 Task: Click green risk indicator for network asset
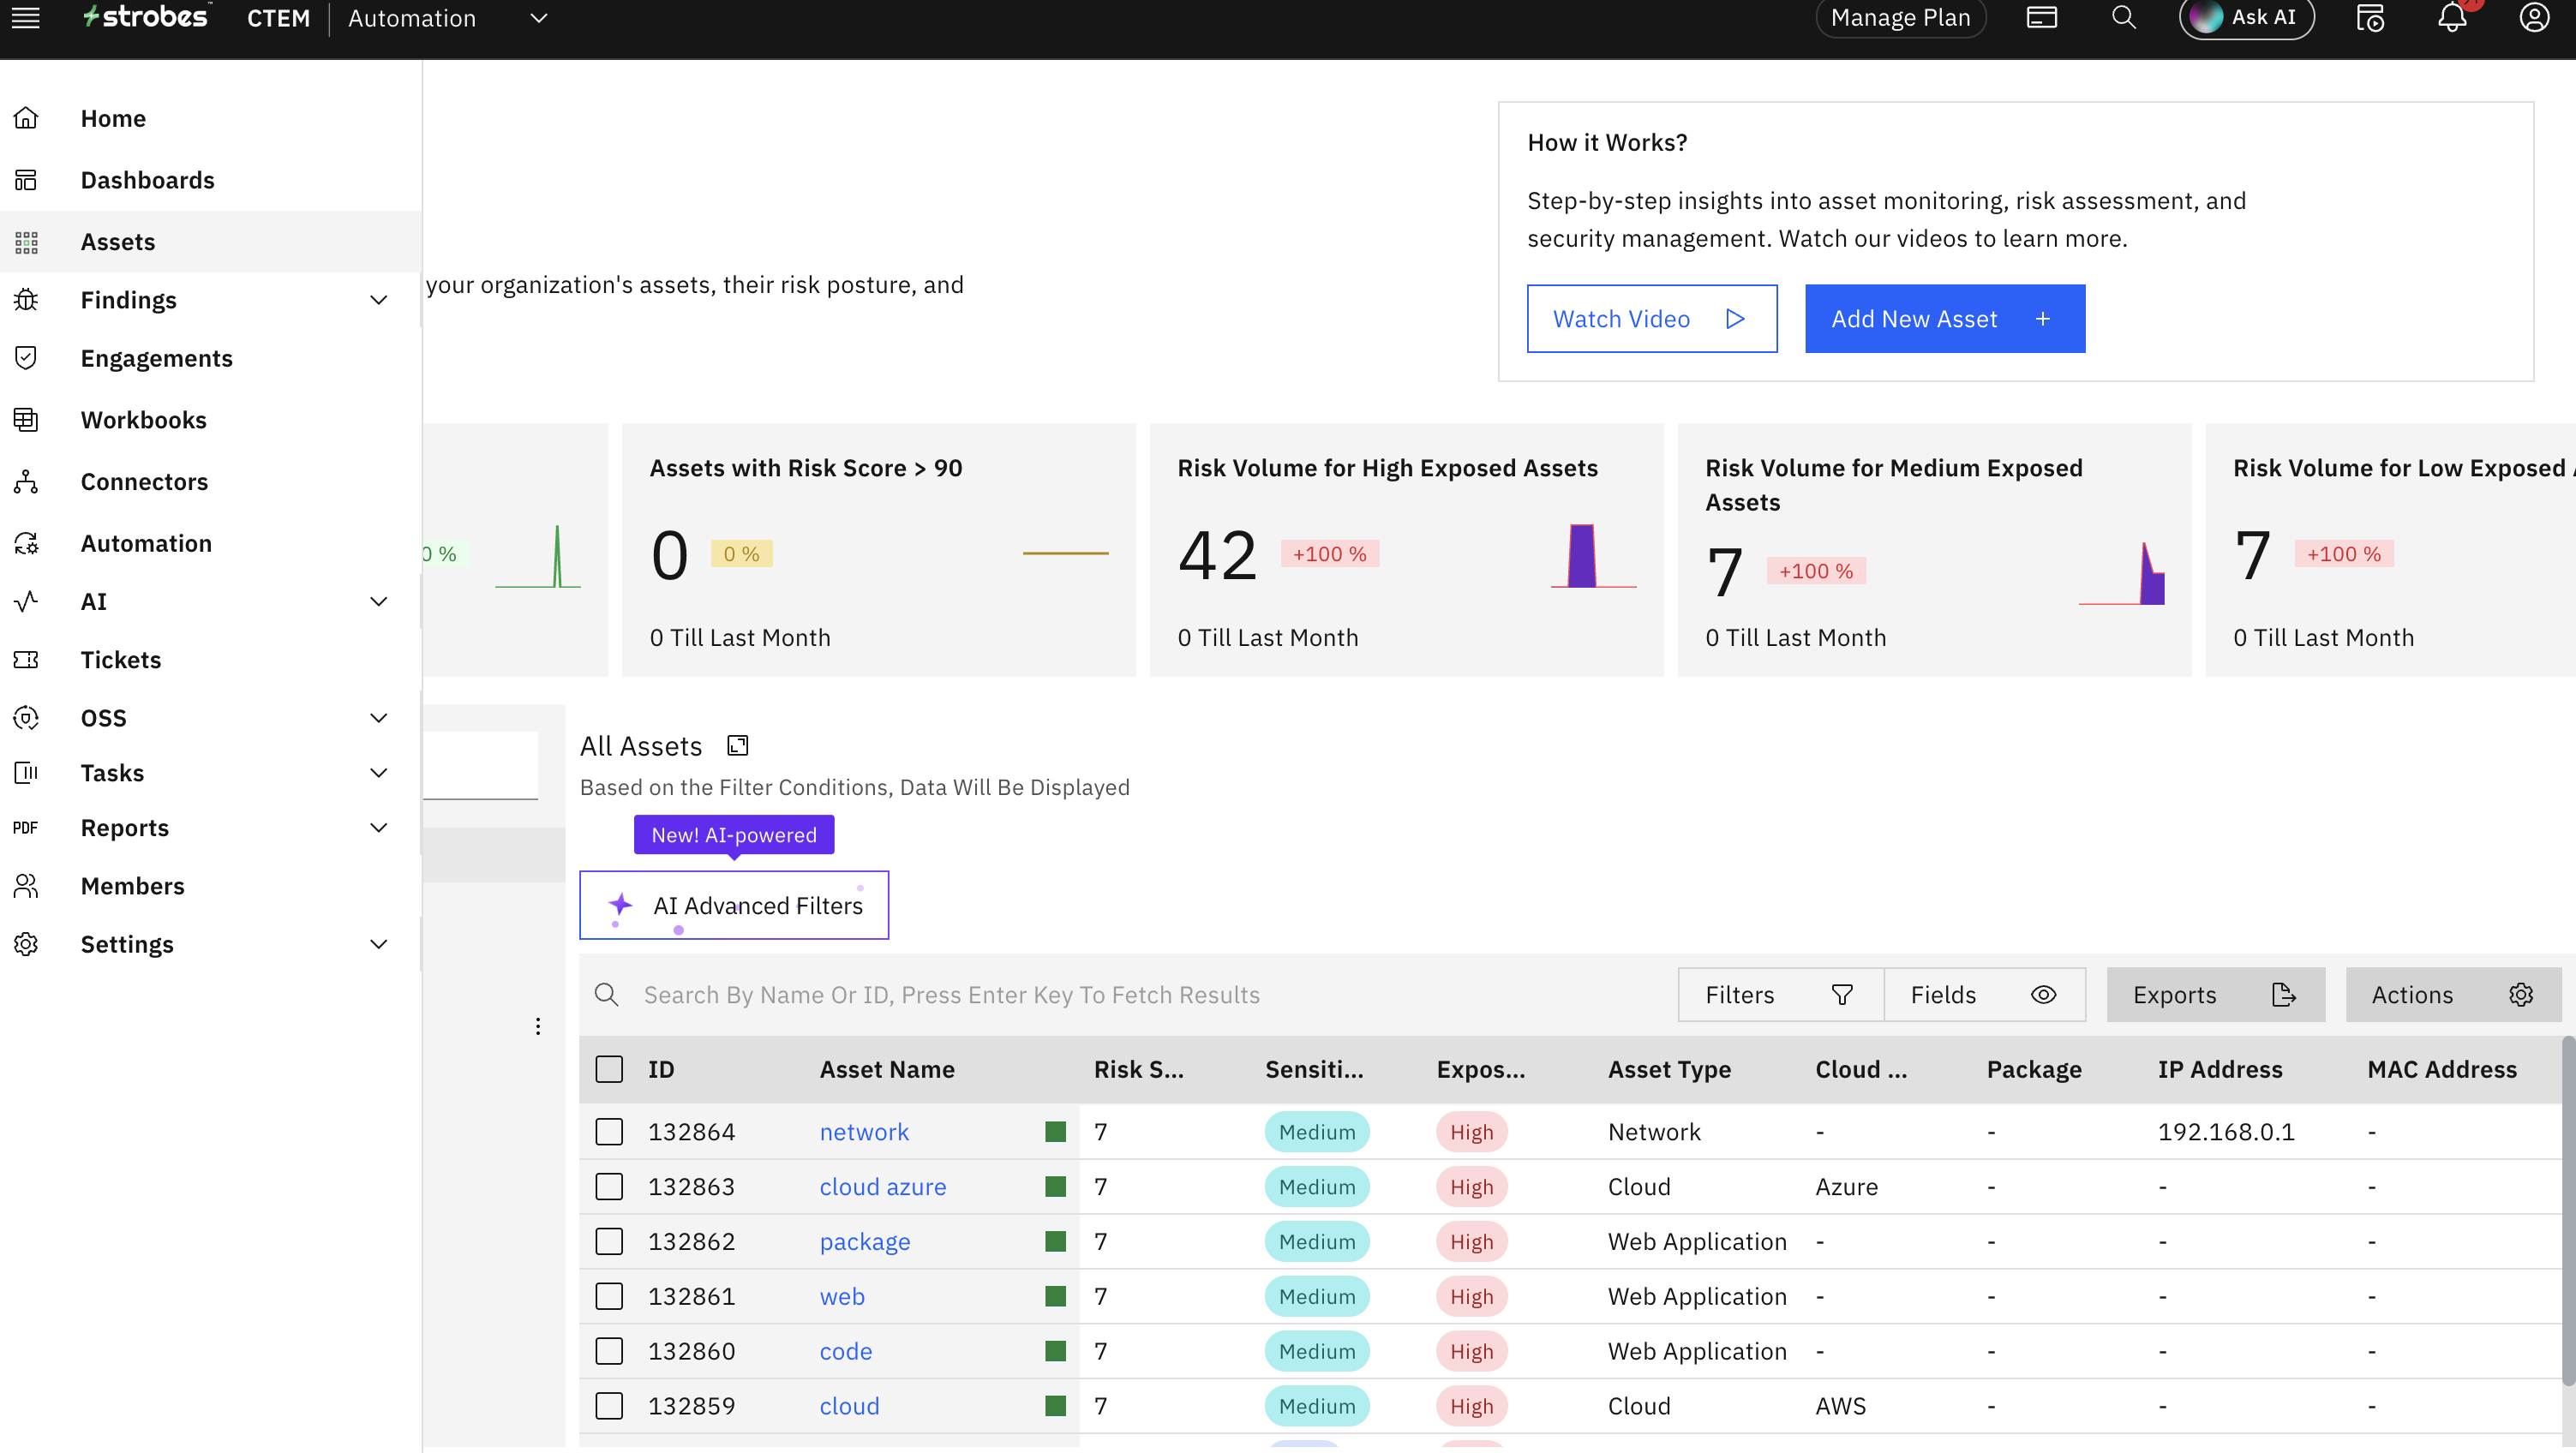coord(1055,1131)
